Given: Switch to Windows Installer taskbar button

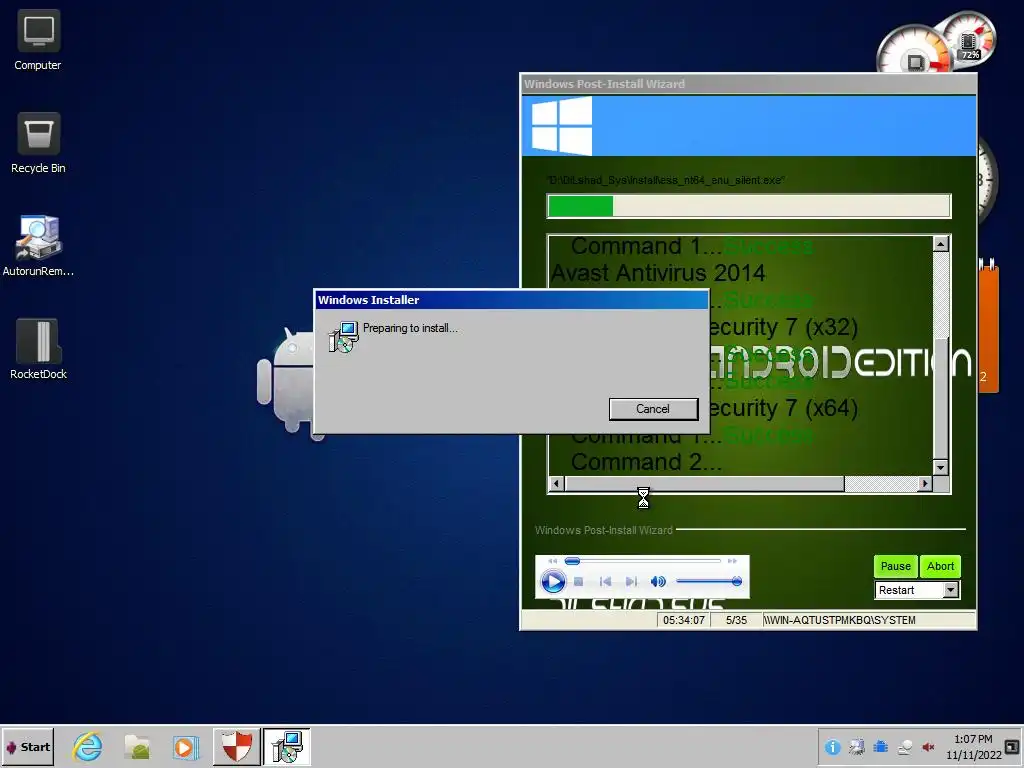Looking at the screenshot, I should 287,746.
